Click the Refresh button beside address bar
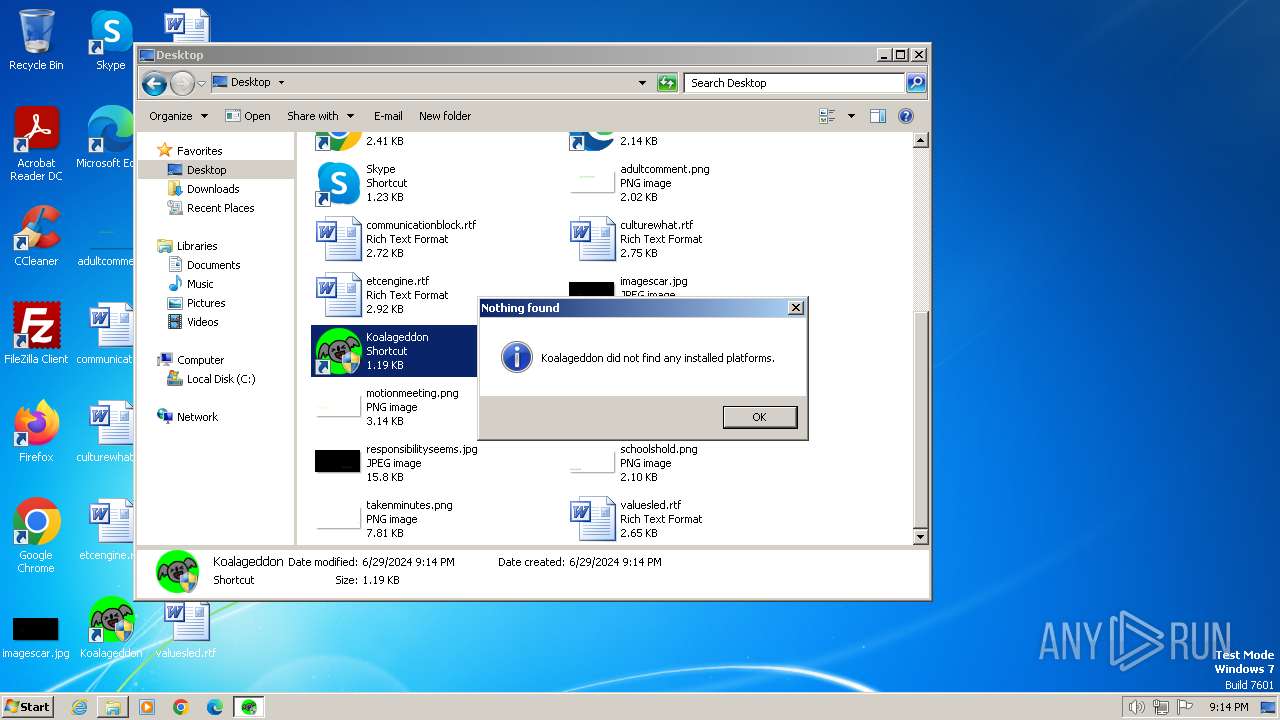Image resolution: width=1280 pixels, height=720 pixels. click(x=667, y=83)
